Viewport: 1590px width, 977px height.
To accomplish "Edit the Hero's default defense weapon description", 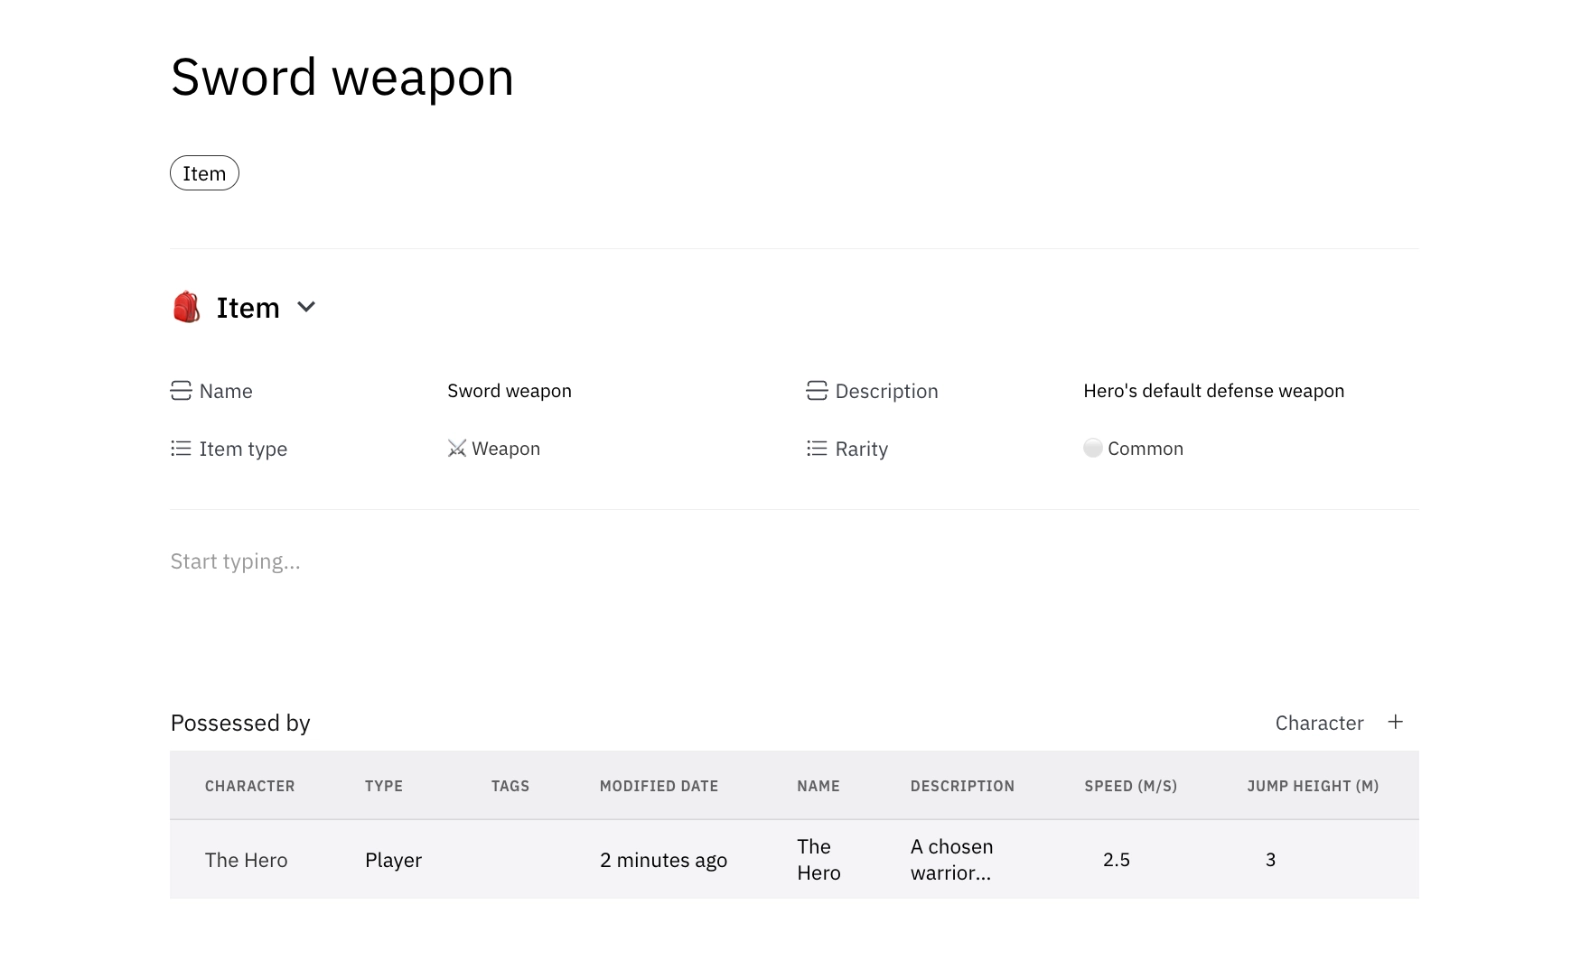I will tap(1213, 391).
